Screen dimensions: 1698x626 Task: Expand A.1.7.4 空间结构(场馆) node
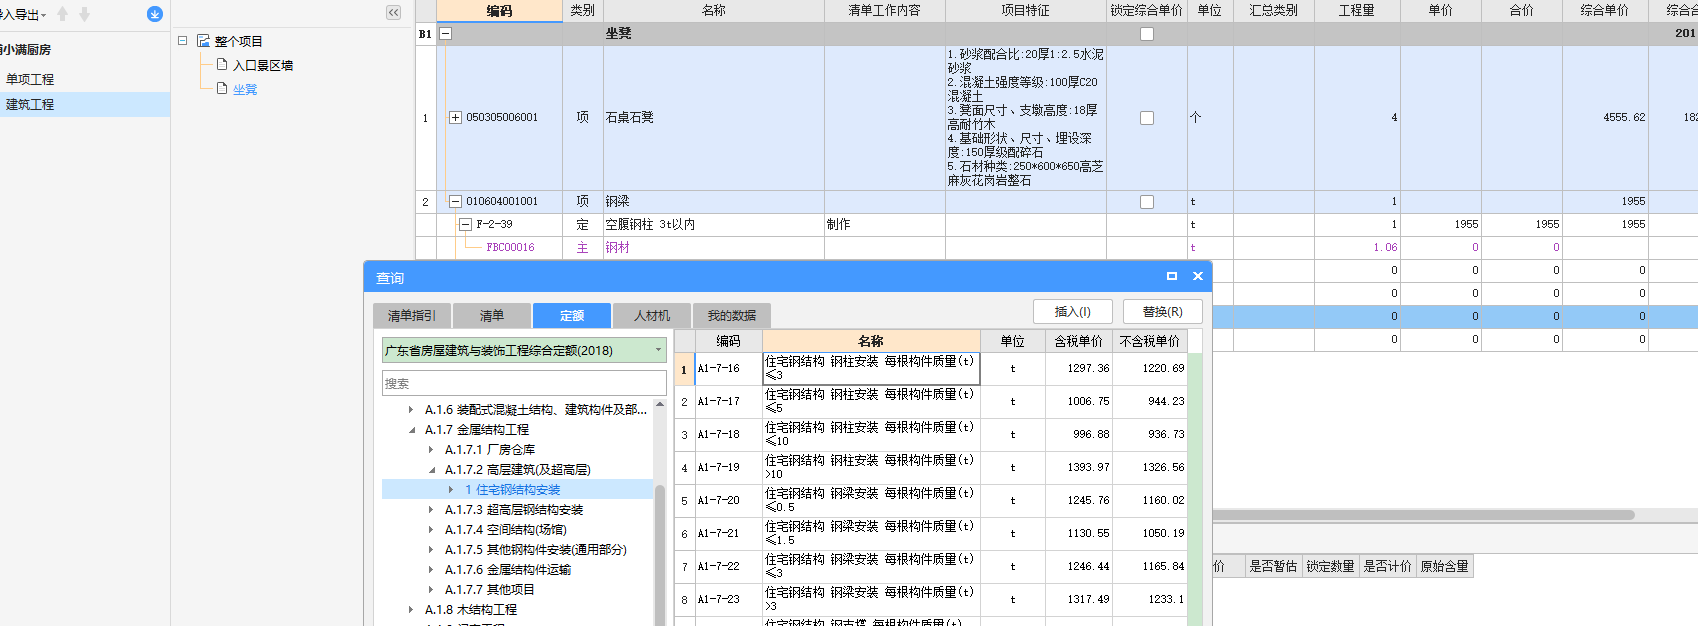431,529
